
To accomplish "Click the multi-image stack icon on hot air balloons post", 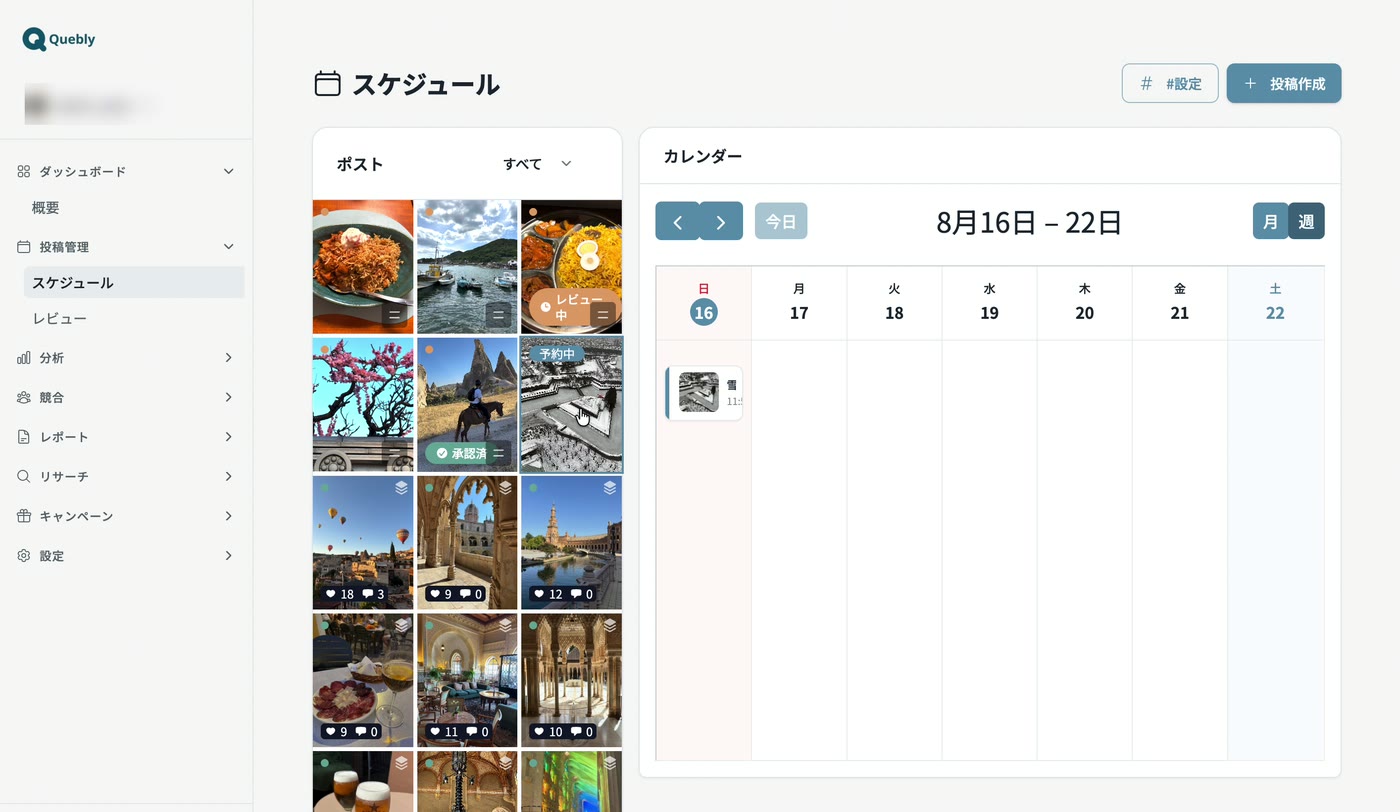I will click(401, 488).
